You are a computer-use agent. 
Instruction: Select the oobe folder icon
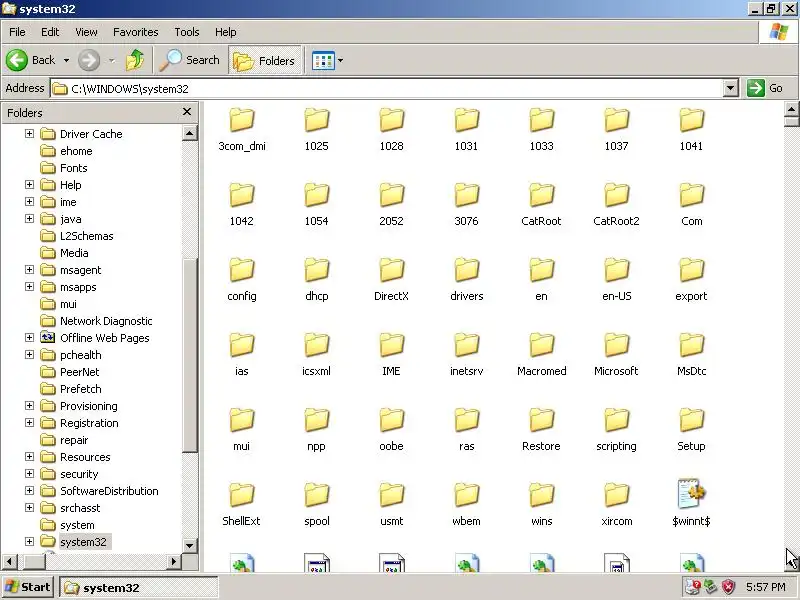pyautogui.click(x=391, y=420)
